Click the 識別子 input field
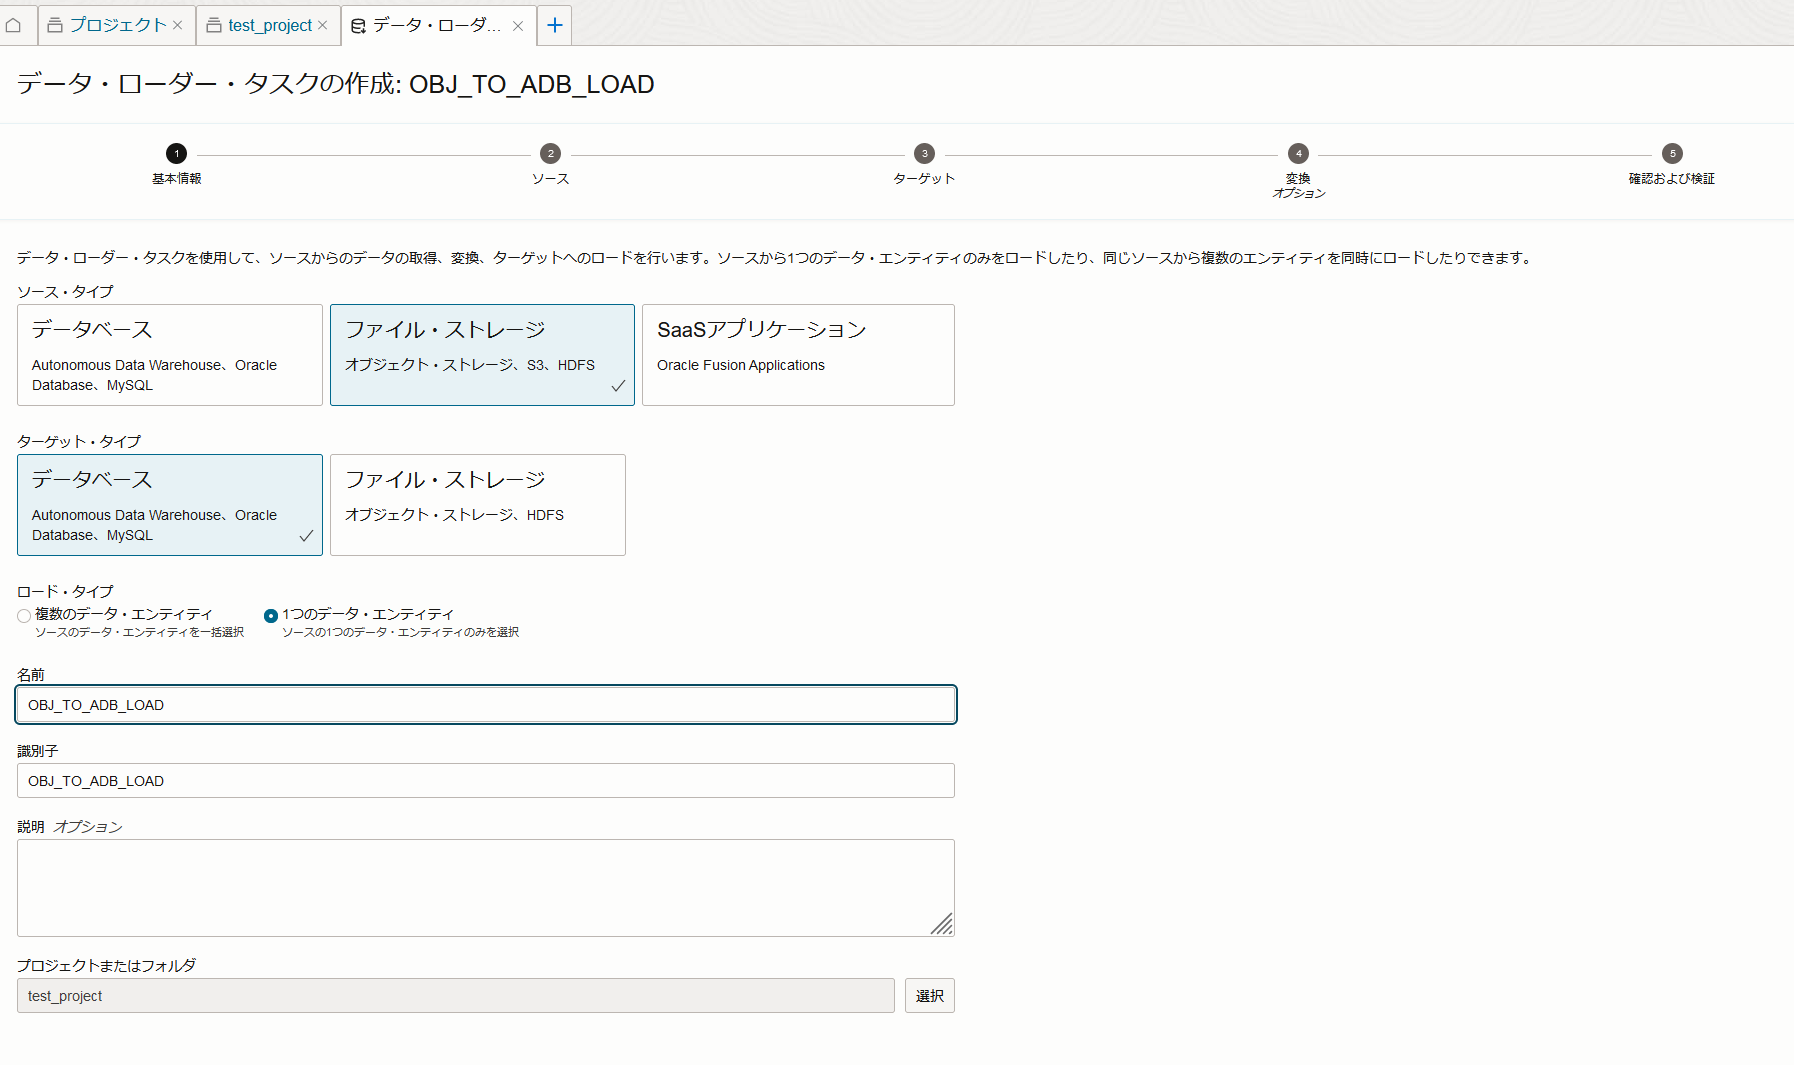 click(x=486, y=781)
